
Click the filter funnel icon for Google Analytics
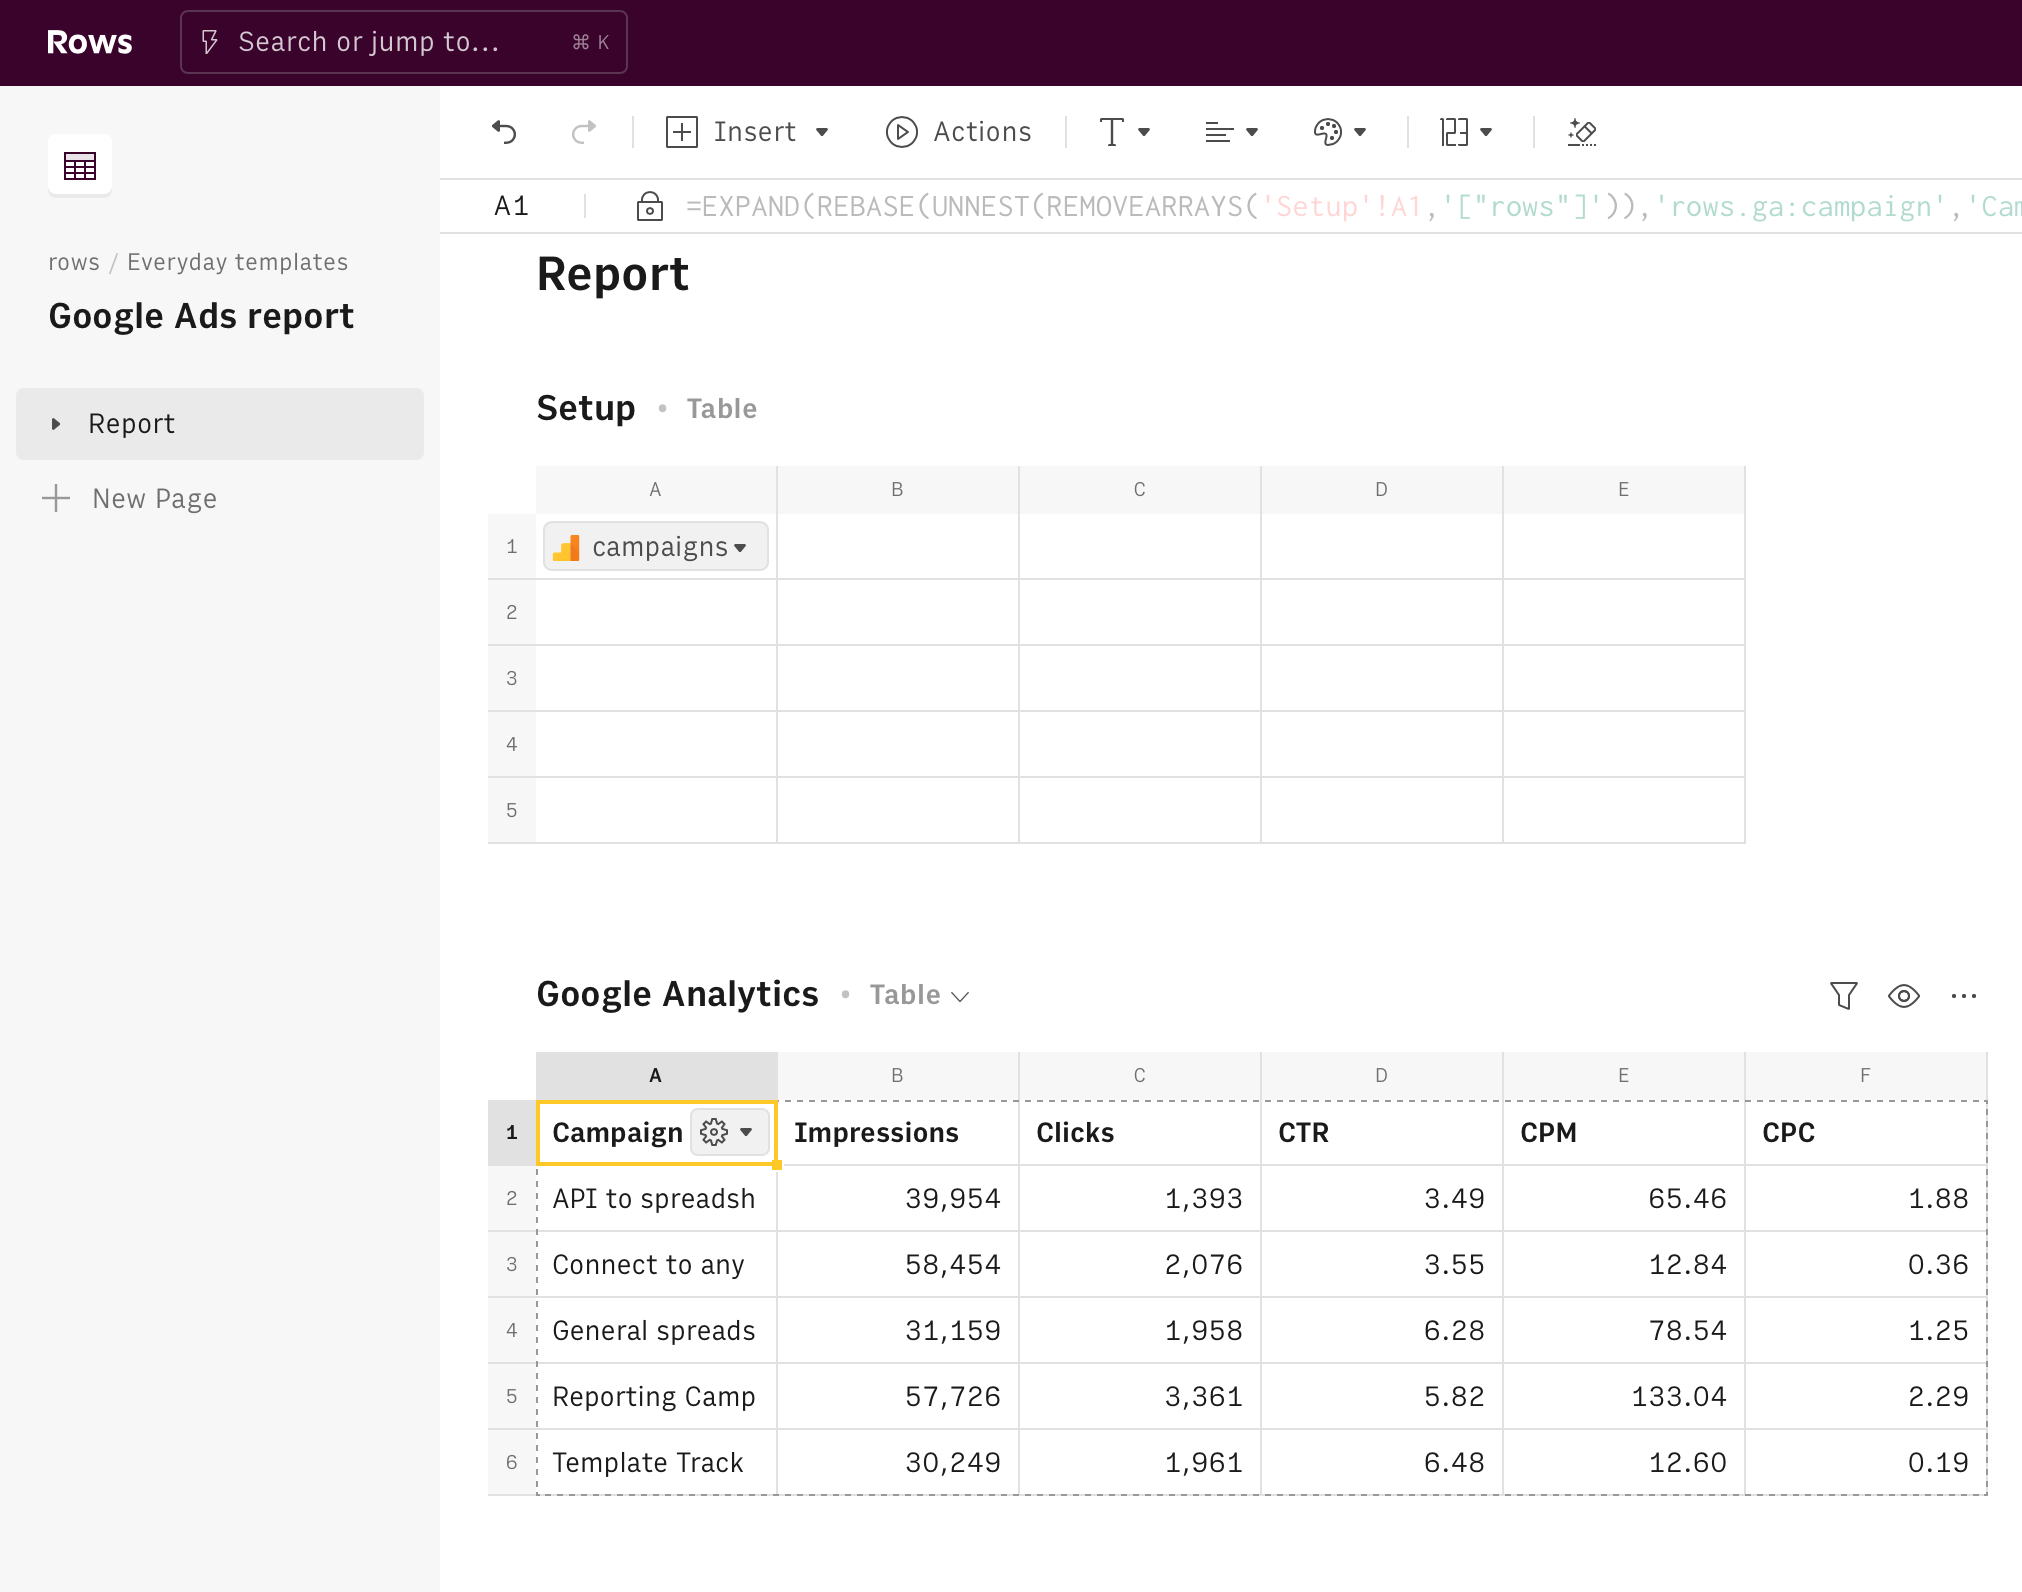tap(1843, 995)
